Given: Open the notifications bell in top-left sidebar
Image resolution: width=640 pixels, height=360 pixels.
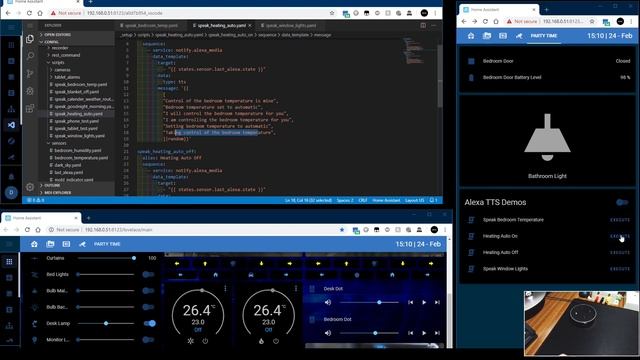Looking at the screenshot, I should (x=11, y=177).
